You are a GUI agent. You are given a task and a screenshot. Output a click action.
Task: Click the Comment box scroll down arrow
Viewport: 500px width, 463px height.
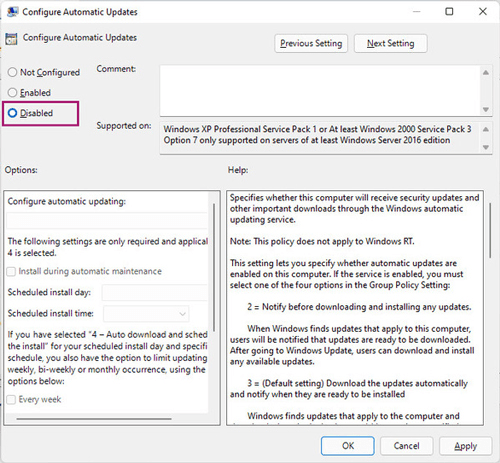click(x=486, y=109)
